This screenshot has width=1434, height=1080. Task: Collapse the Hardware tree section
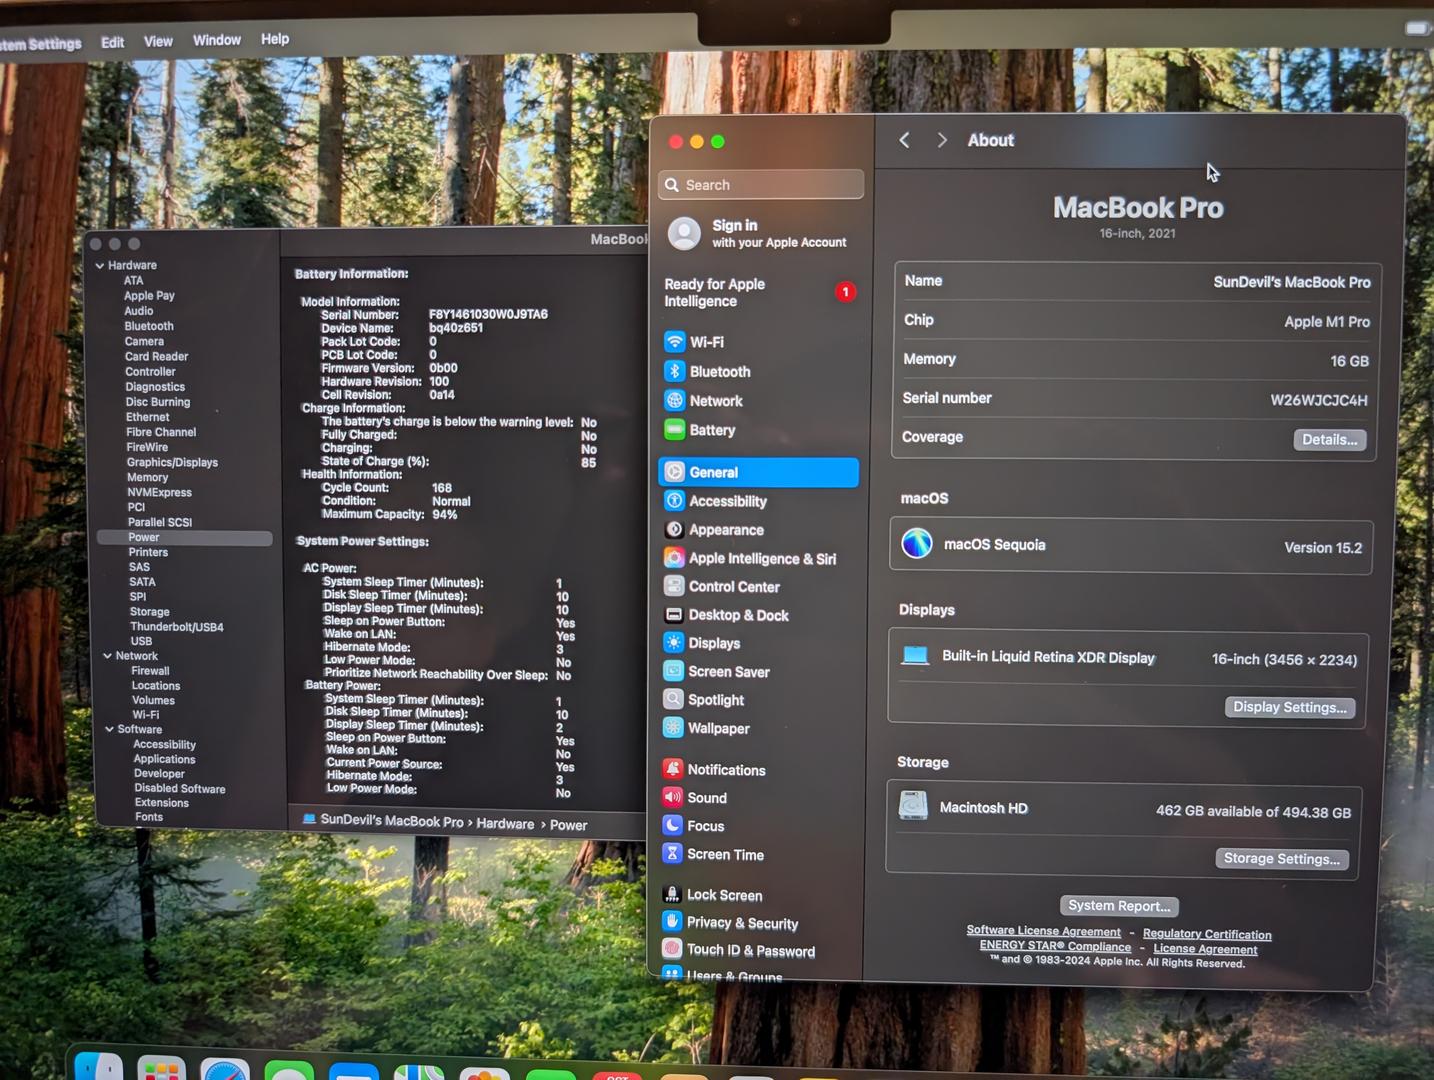100,266
